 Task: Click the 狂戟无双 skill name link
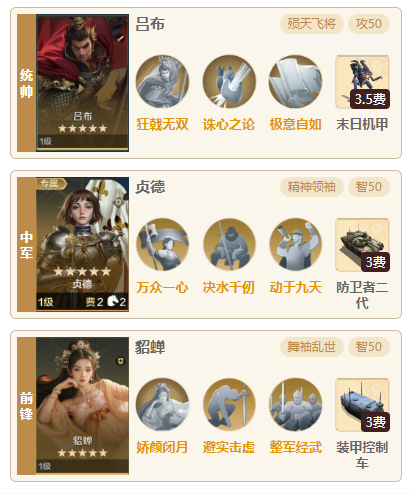162,124
